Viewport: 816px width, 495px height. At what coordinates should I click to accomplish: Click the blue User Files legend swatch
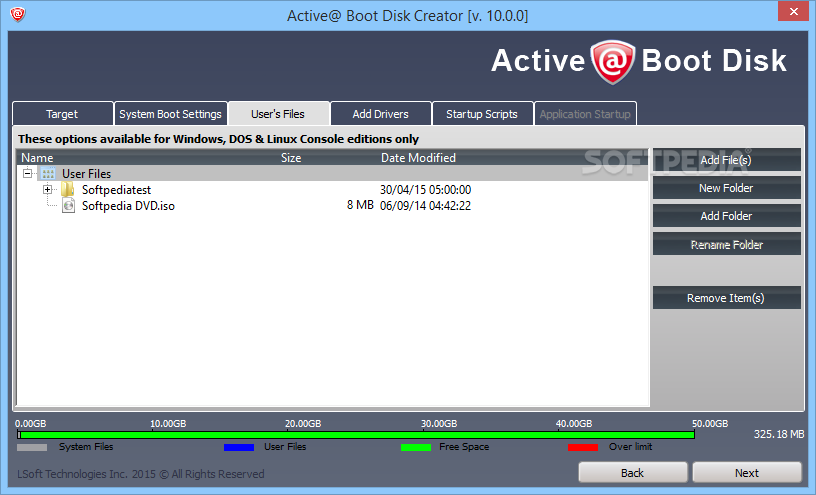pos(239,447)
